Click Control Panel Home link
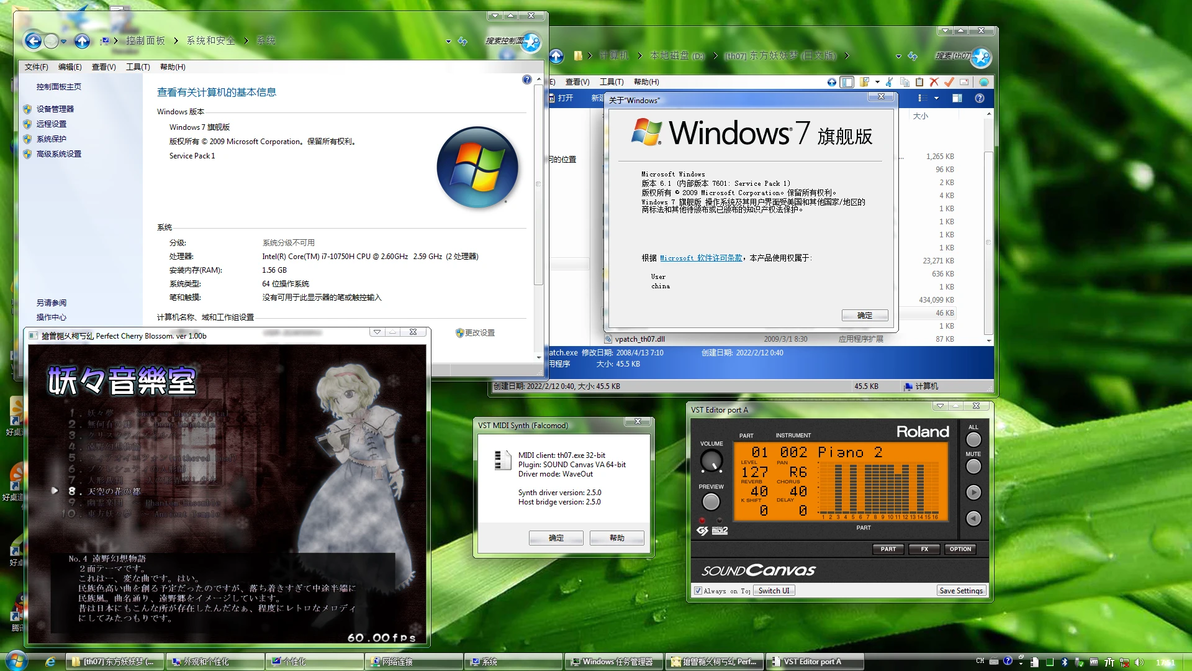1192x671 pixels. coord(59,87)
